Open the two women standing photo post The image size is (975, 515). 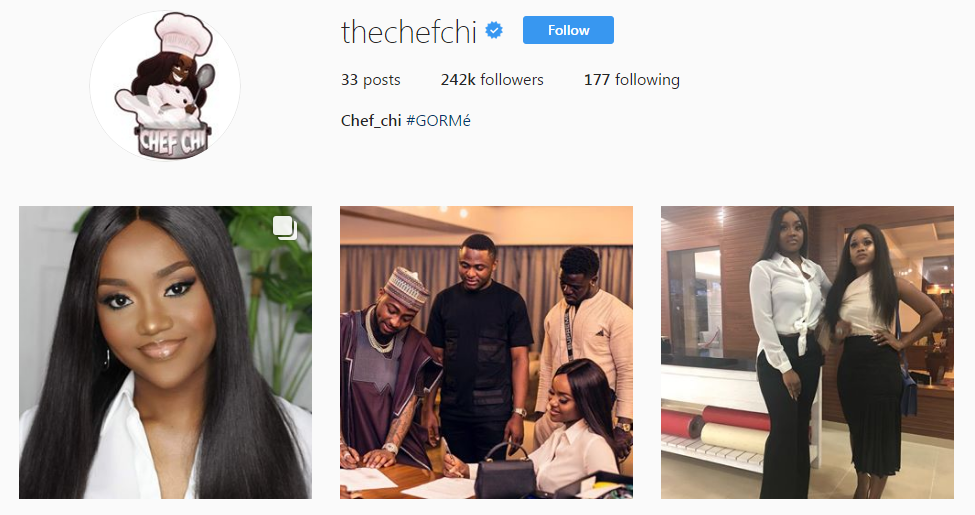pyautogui.click(x=807, y=353)
